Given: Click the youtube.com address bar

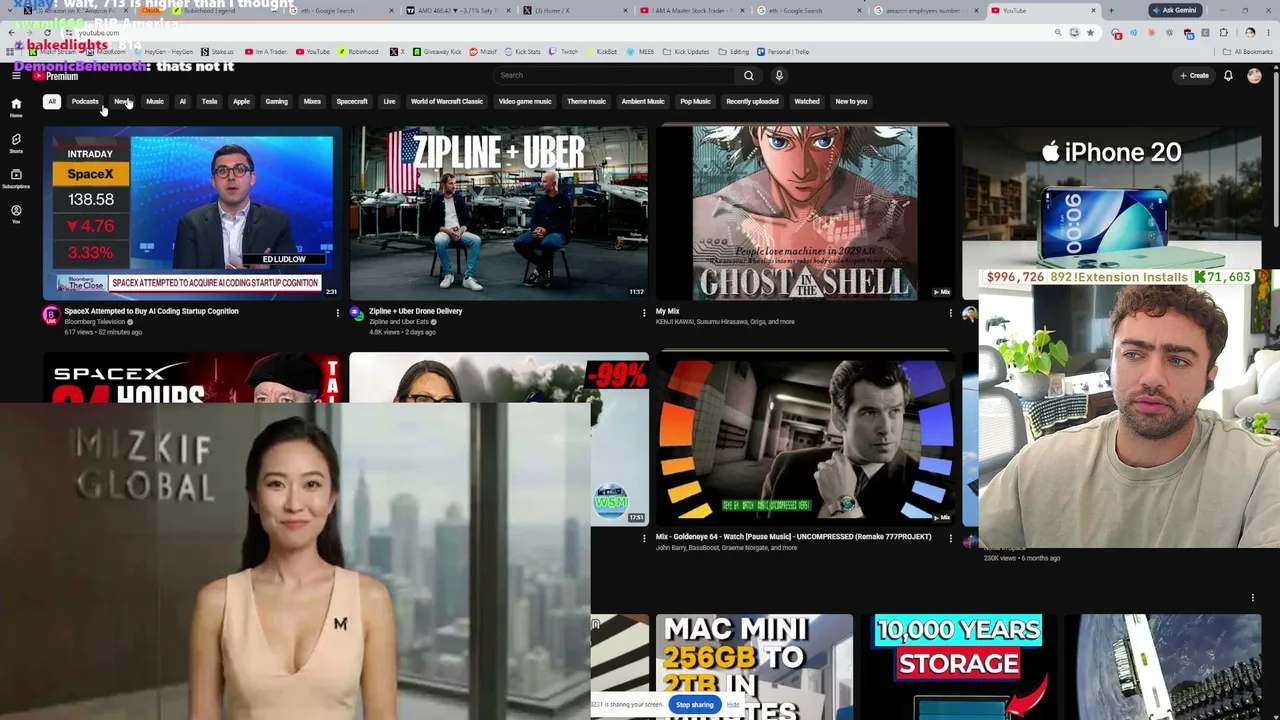Looking at the screenshot, I should click(560, 33).
